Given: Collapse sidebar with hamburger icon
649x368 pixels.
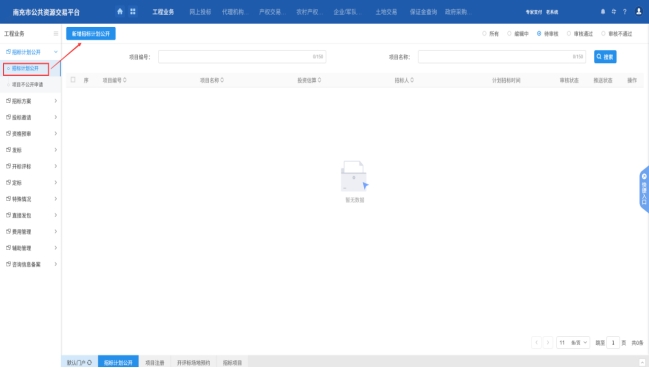Looking at the screenshot, I should pyautogui.click(x=56, y=34).
